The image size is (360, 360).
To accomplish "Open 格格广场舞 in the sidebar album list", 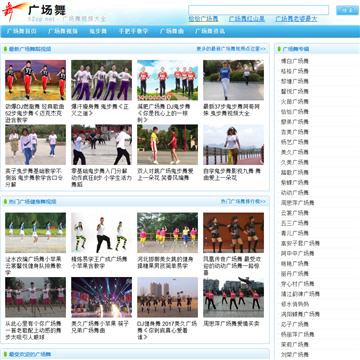I will coord(295,71).
